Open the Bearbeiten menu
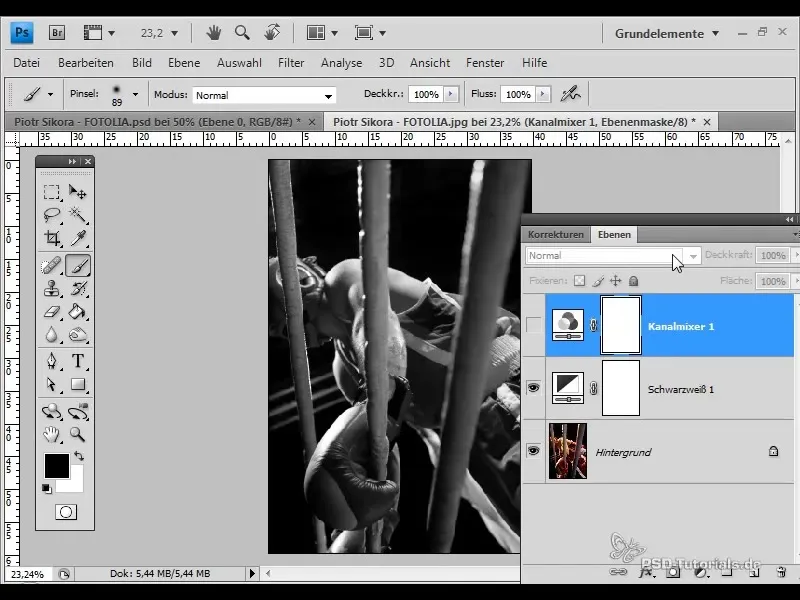This screenshot has height=600, width=800. click(x=86, y=63)
